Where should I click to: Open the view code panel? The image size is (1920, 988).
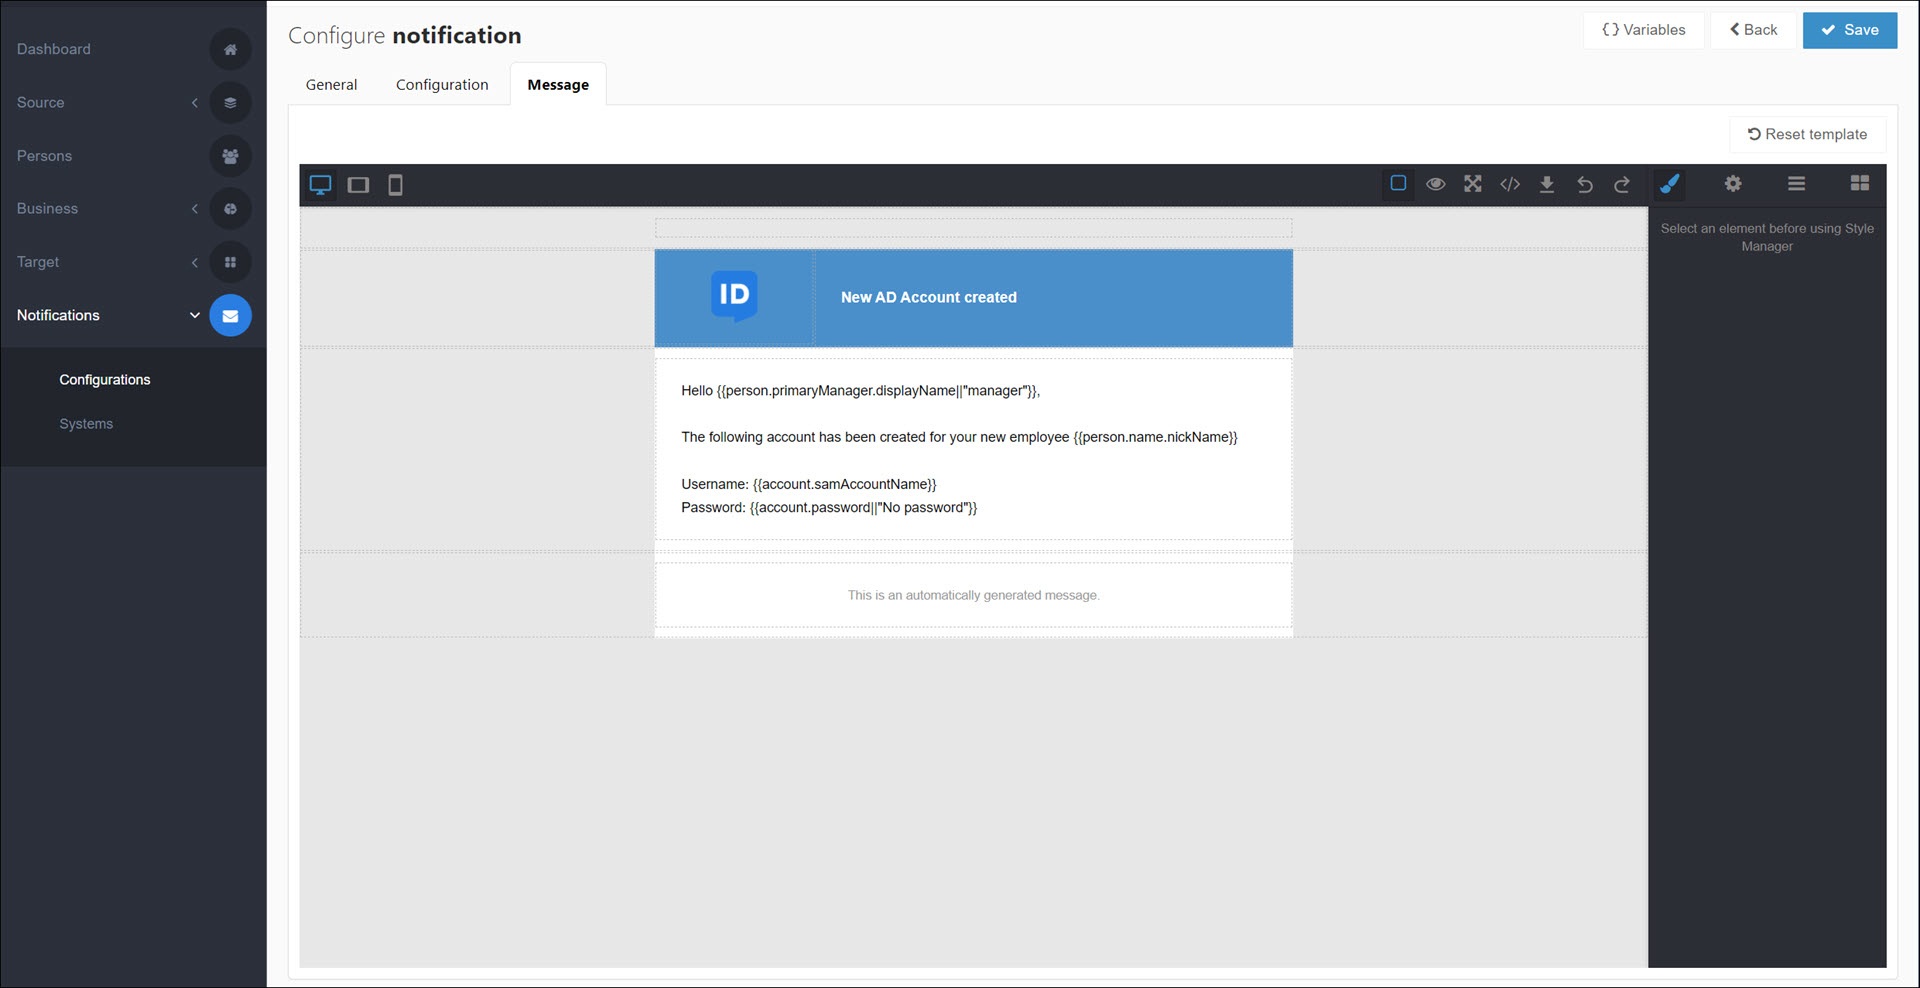pos(1510,184)
